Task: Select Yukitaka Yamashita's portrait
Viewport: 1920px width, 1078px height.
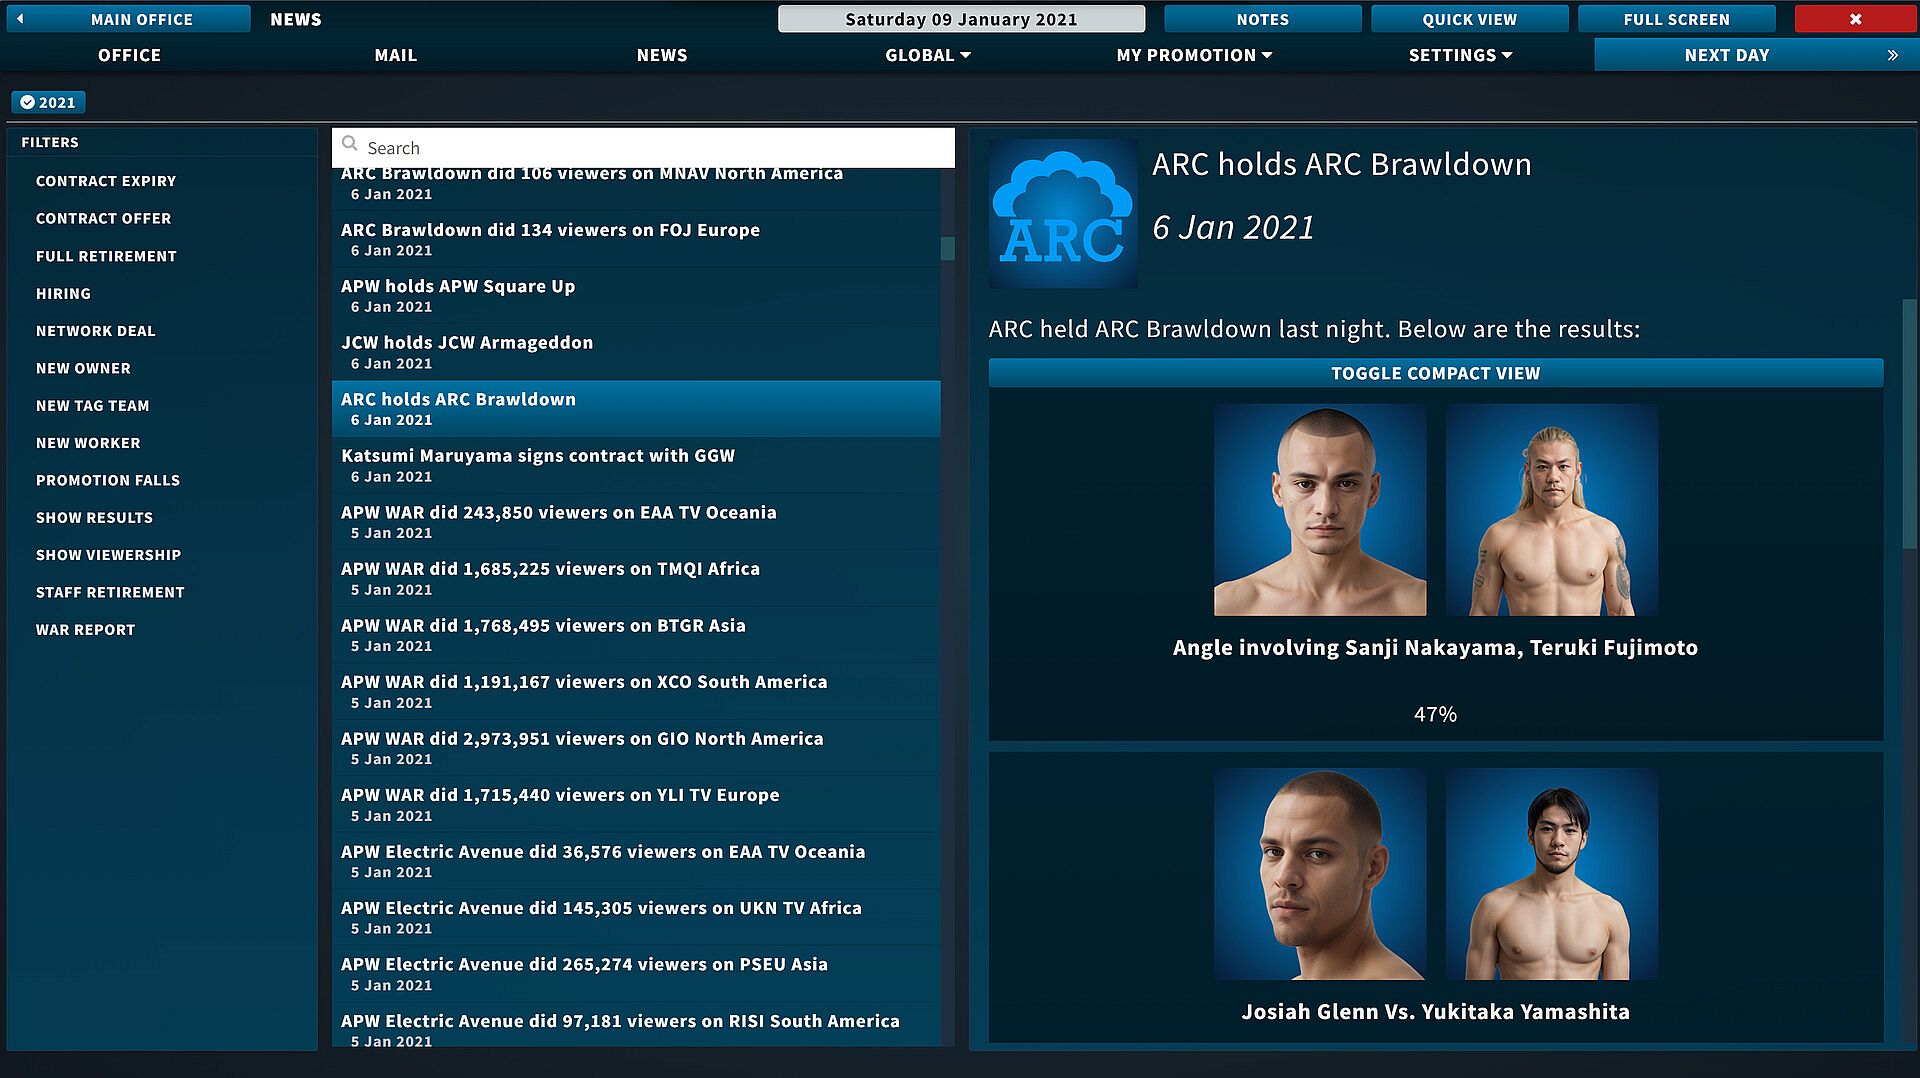Action: [1552, 874]
